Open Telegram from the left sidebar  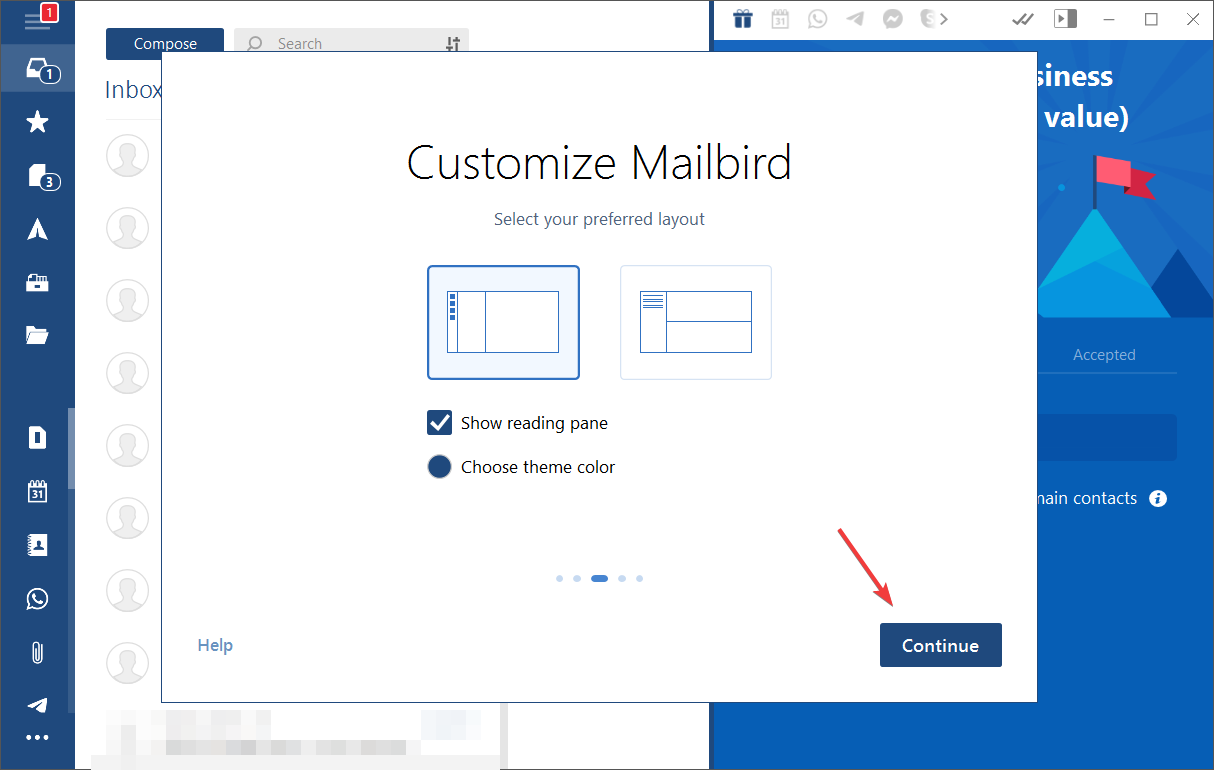pos(37,705)
